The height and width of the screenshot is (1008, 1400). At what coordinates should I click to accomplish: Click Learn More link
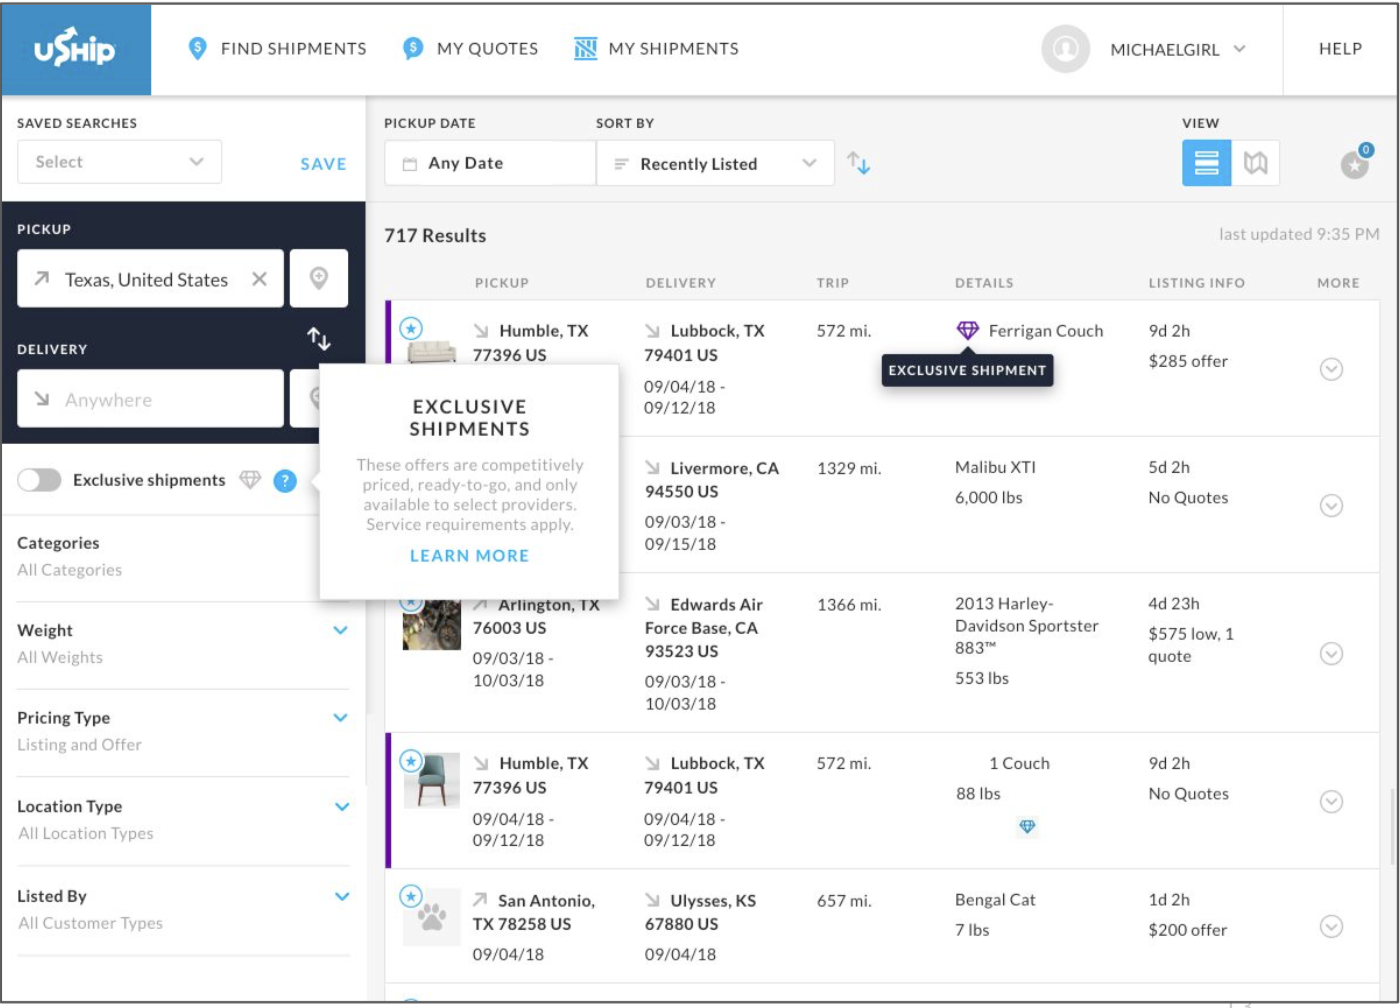469,556
